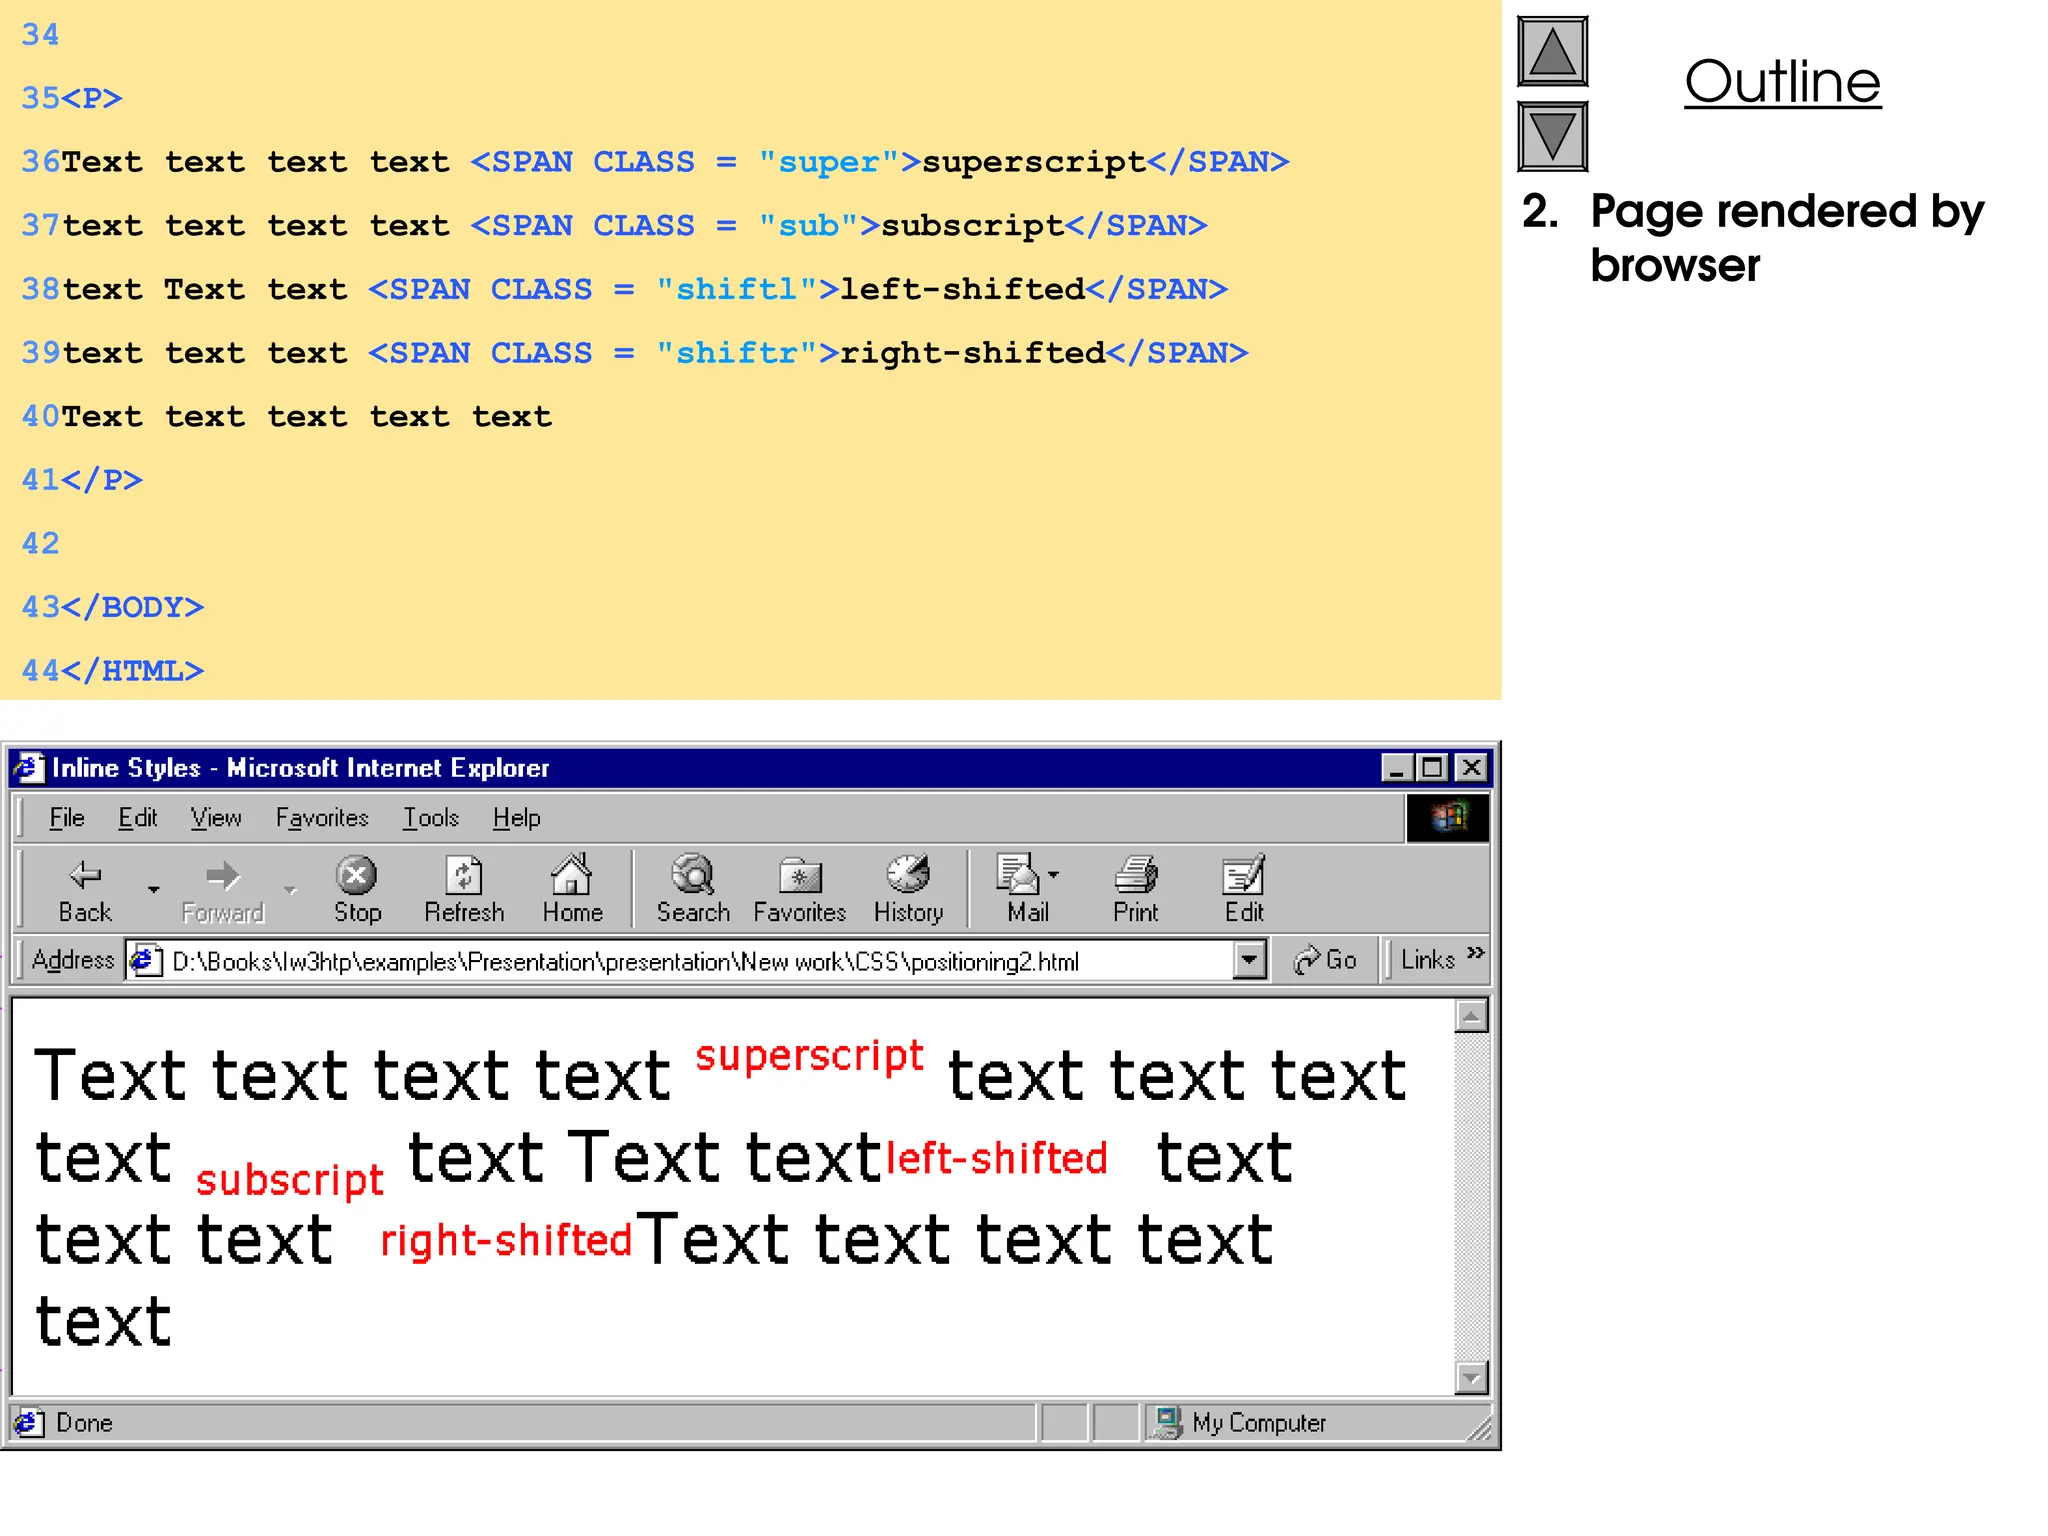Click the Links toolbar label
Image resolution: width=2048 pixels, height=1536 pixels.
pos(1427,960)
